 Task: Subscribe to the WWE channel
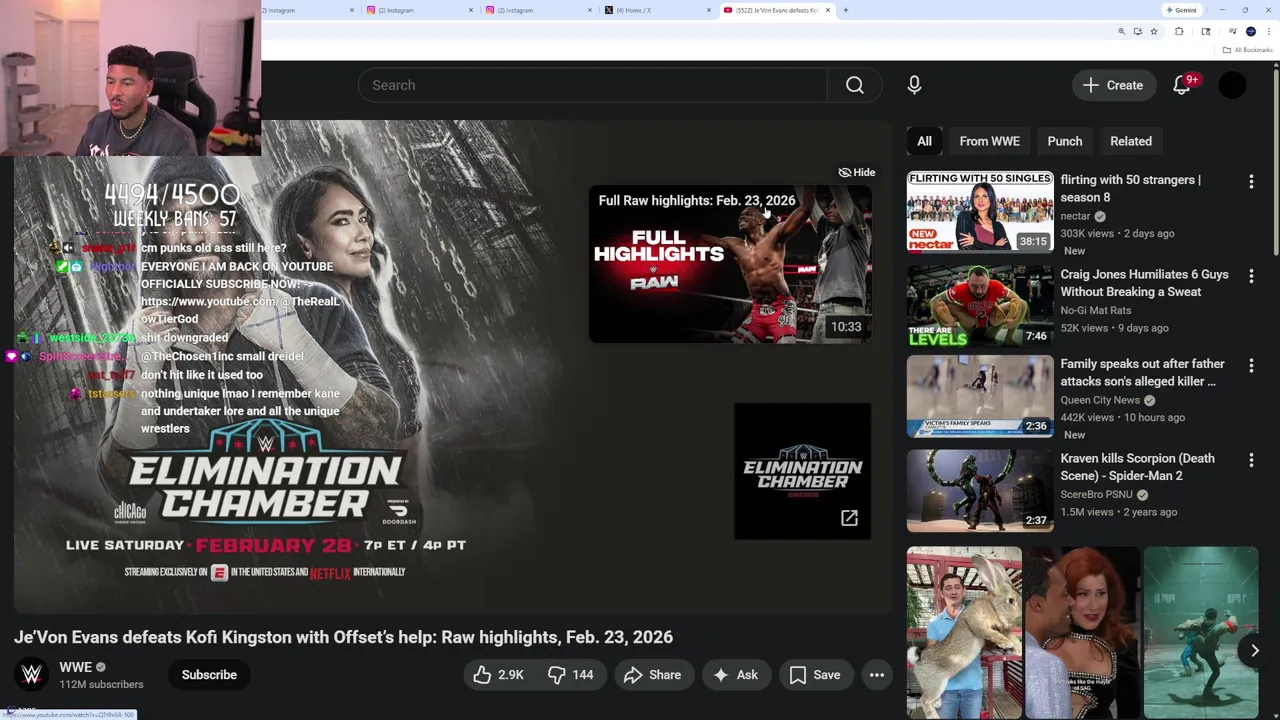point(209,675)
